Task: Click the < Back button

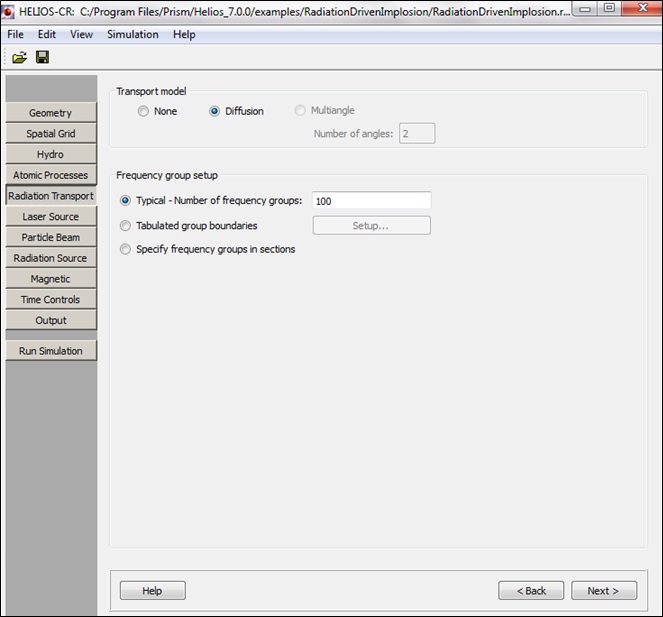Action: 531,591
